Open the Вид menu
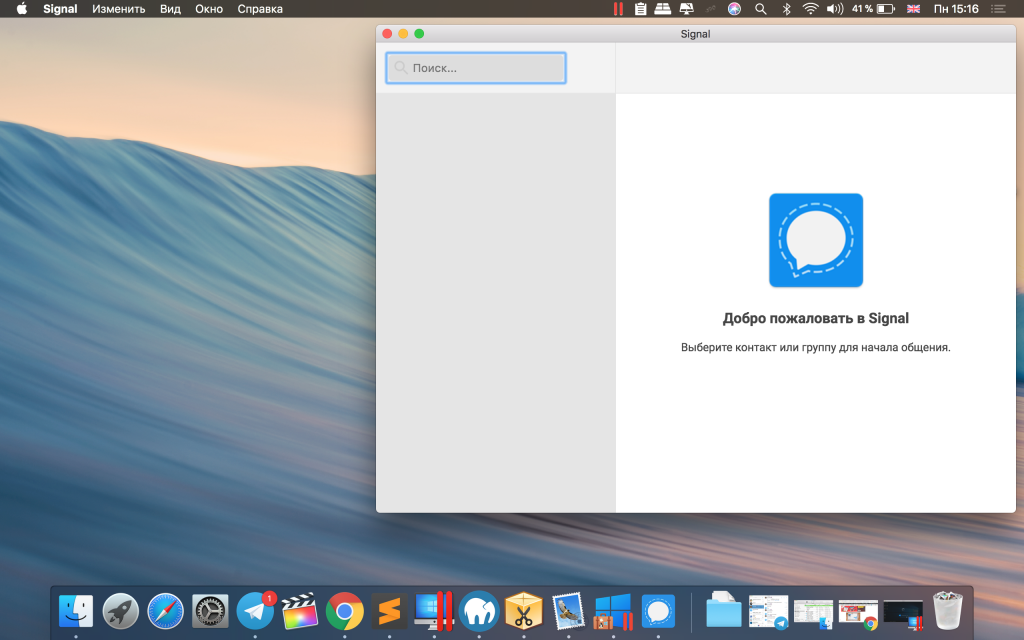This screenshot has height=640, width=1024. click(x=170, y=9)
